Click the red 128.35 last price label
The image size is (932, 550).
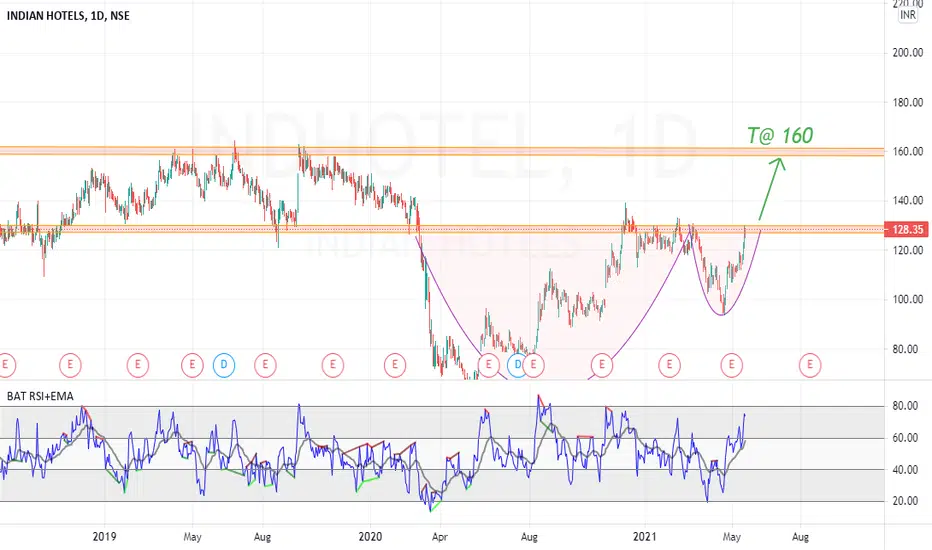coord(906,230)
